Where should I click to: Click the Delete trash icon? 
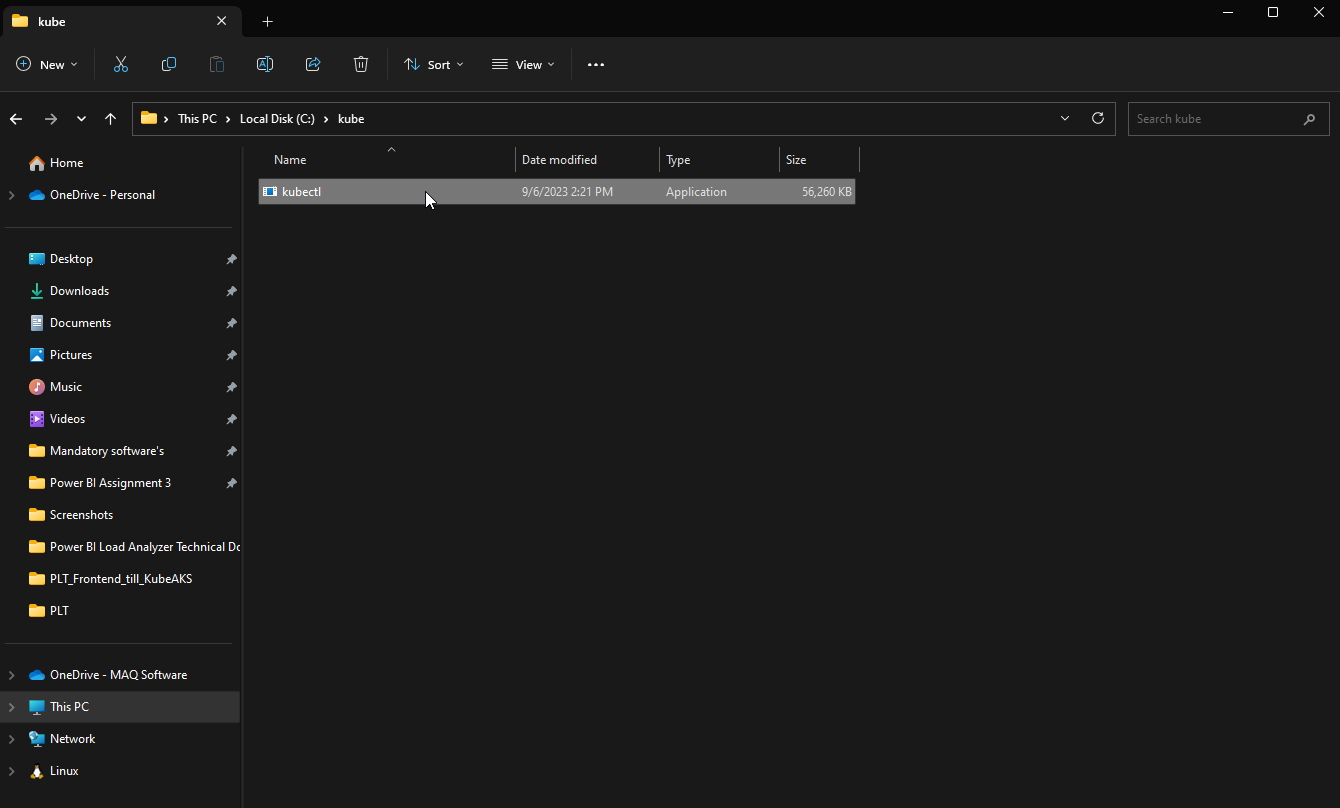coord(361,64)
